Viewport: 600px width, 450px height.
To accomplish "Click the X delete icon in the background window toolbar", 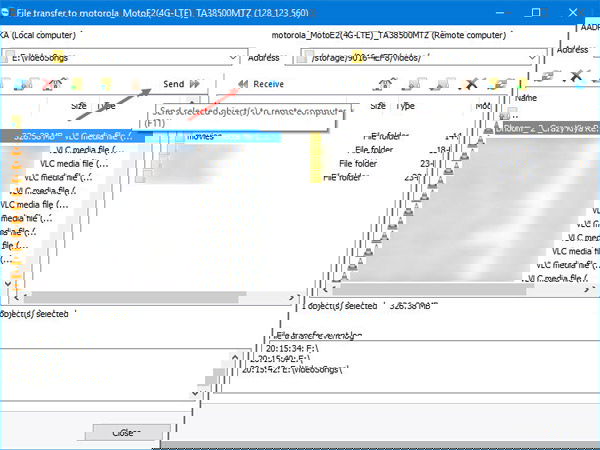I will 576,76.
